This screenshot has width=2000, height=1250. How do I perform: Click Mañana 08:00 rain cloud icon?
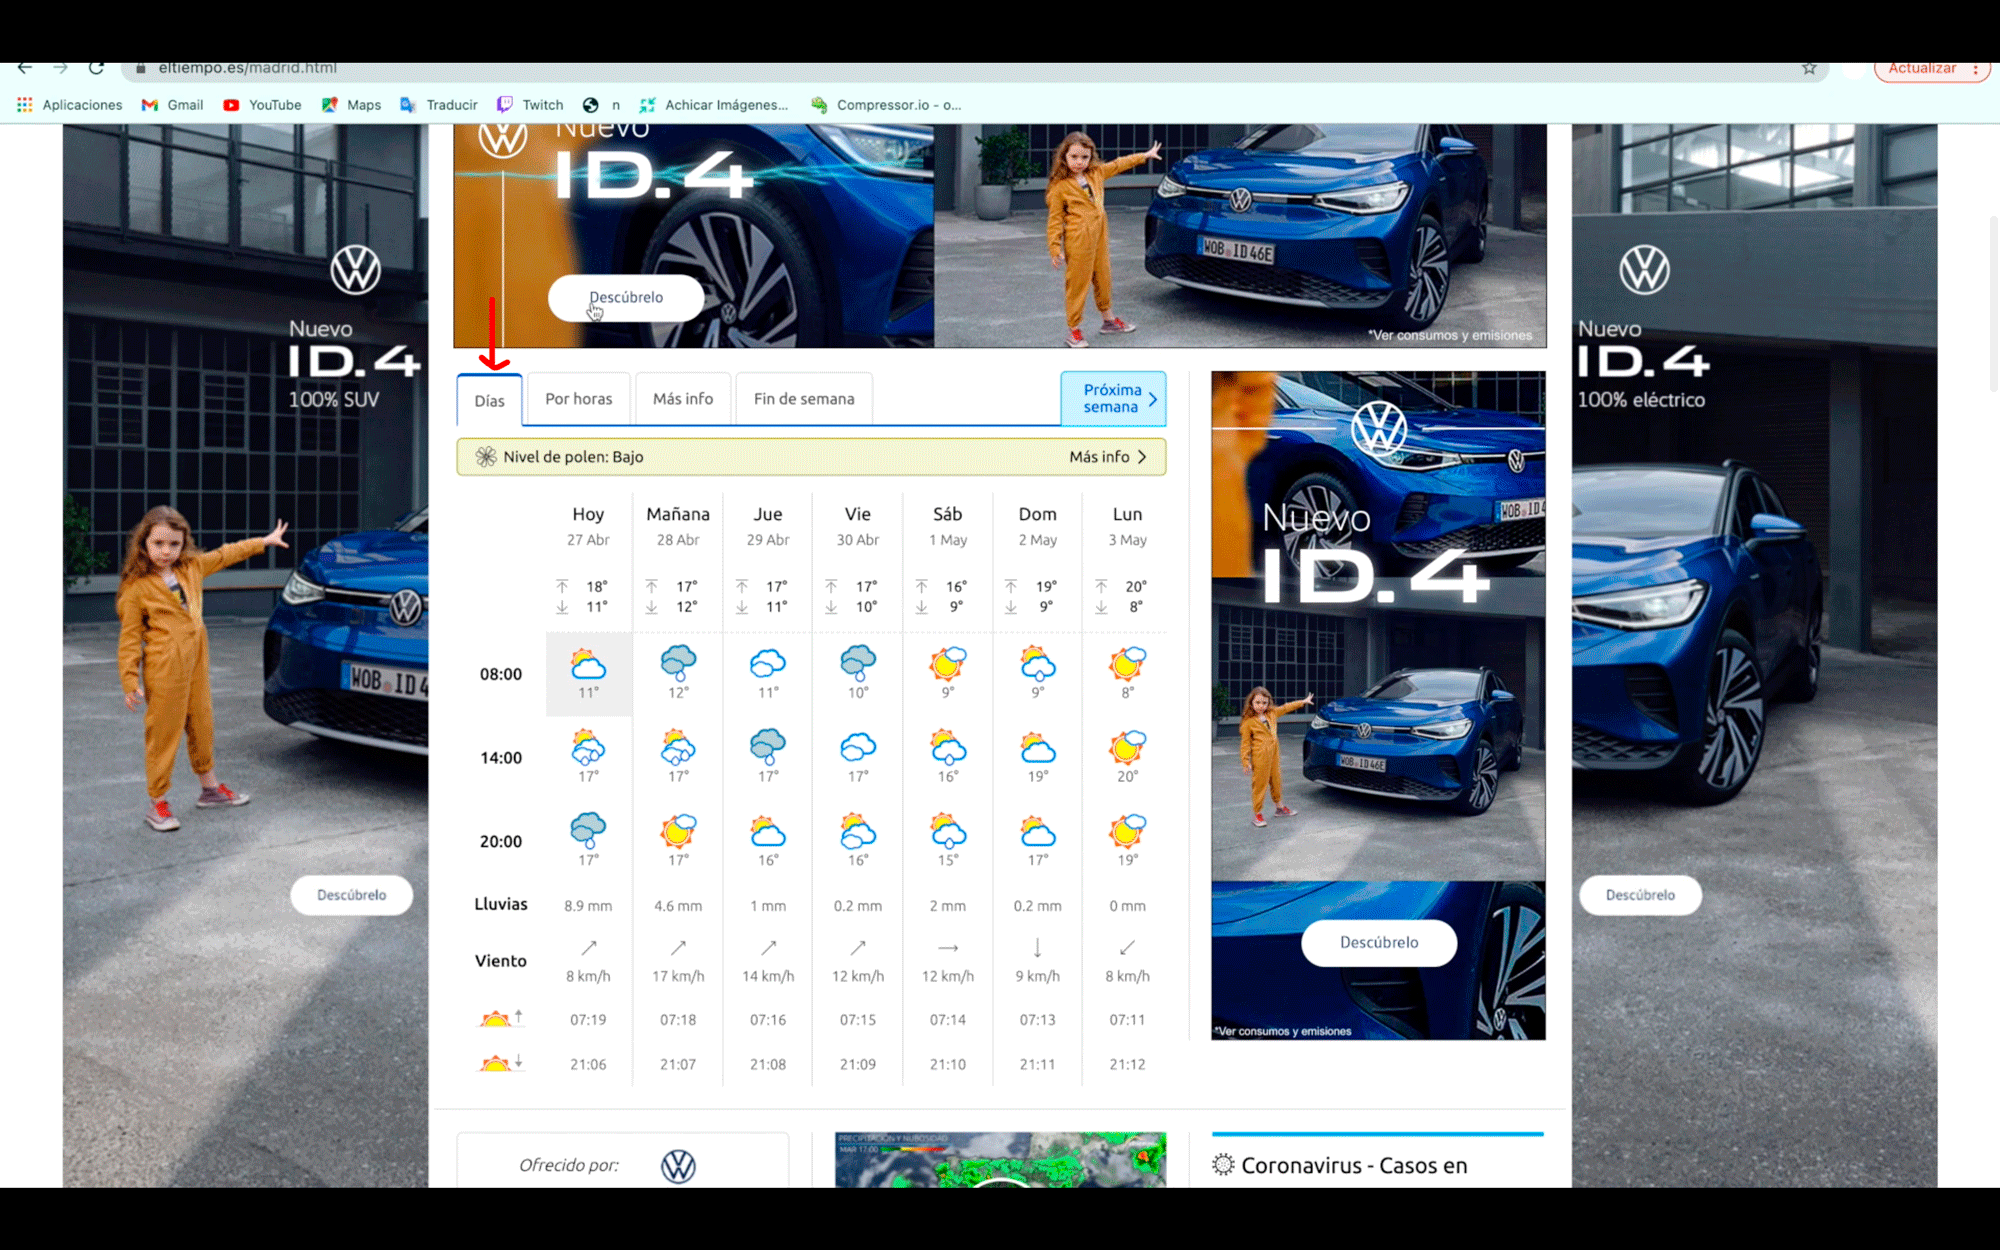678,662
